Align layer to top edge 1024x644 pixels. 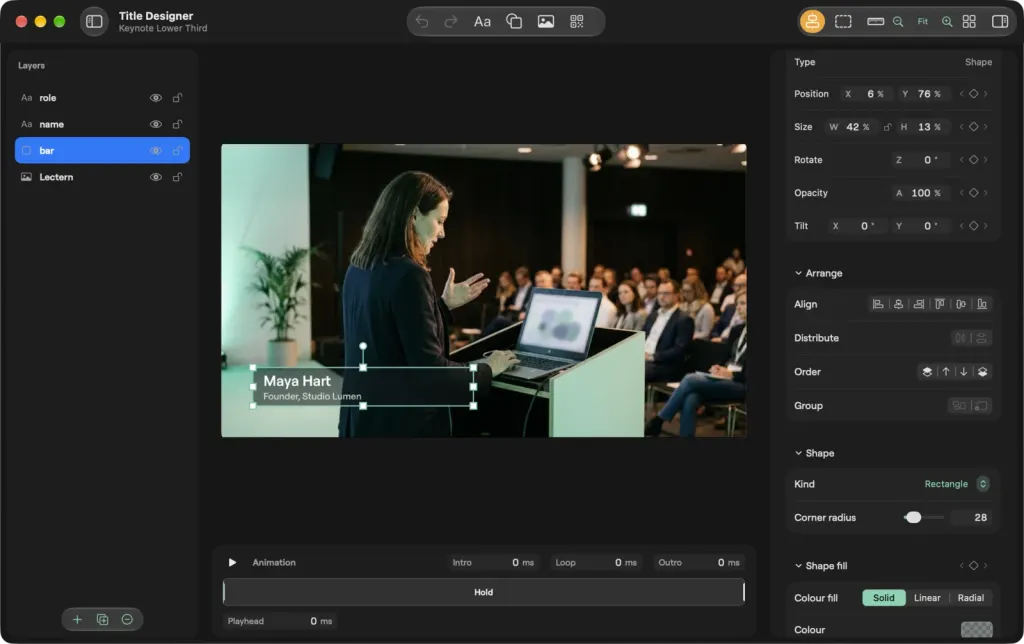pyautogui.click(x=940, y=304)
